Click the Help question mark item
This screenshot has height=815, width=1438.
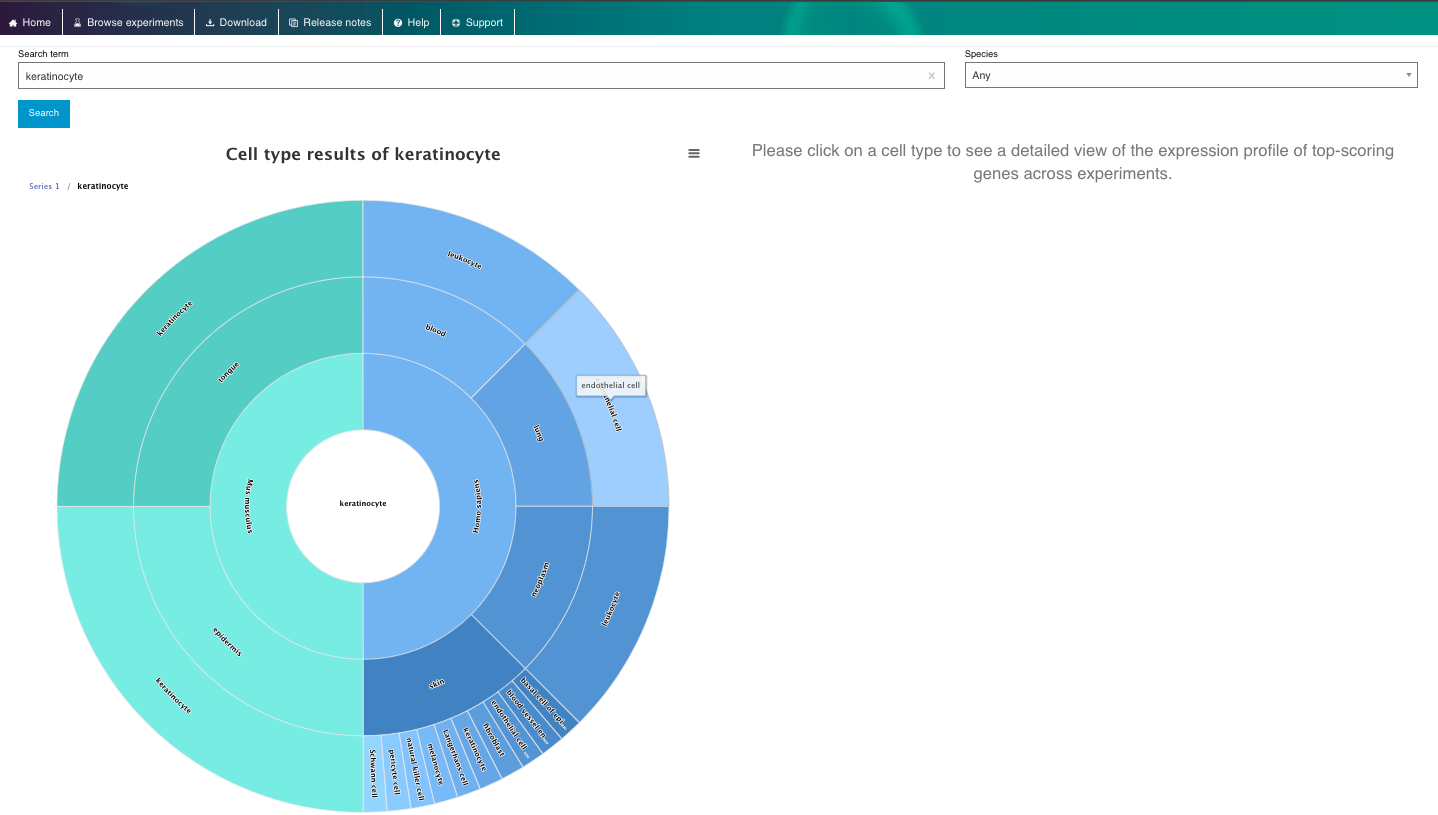[411, 22]
